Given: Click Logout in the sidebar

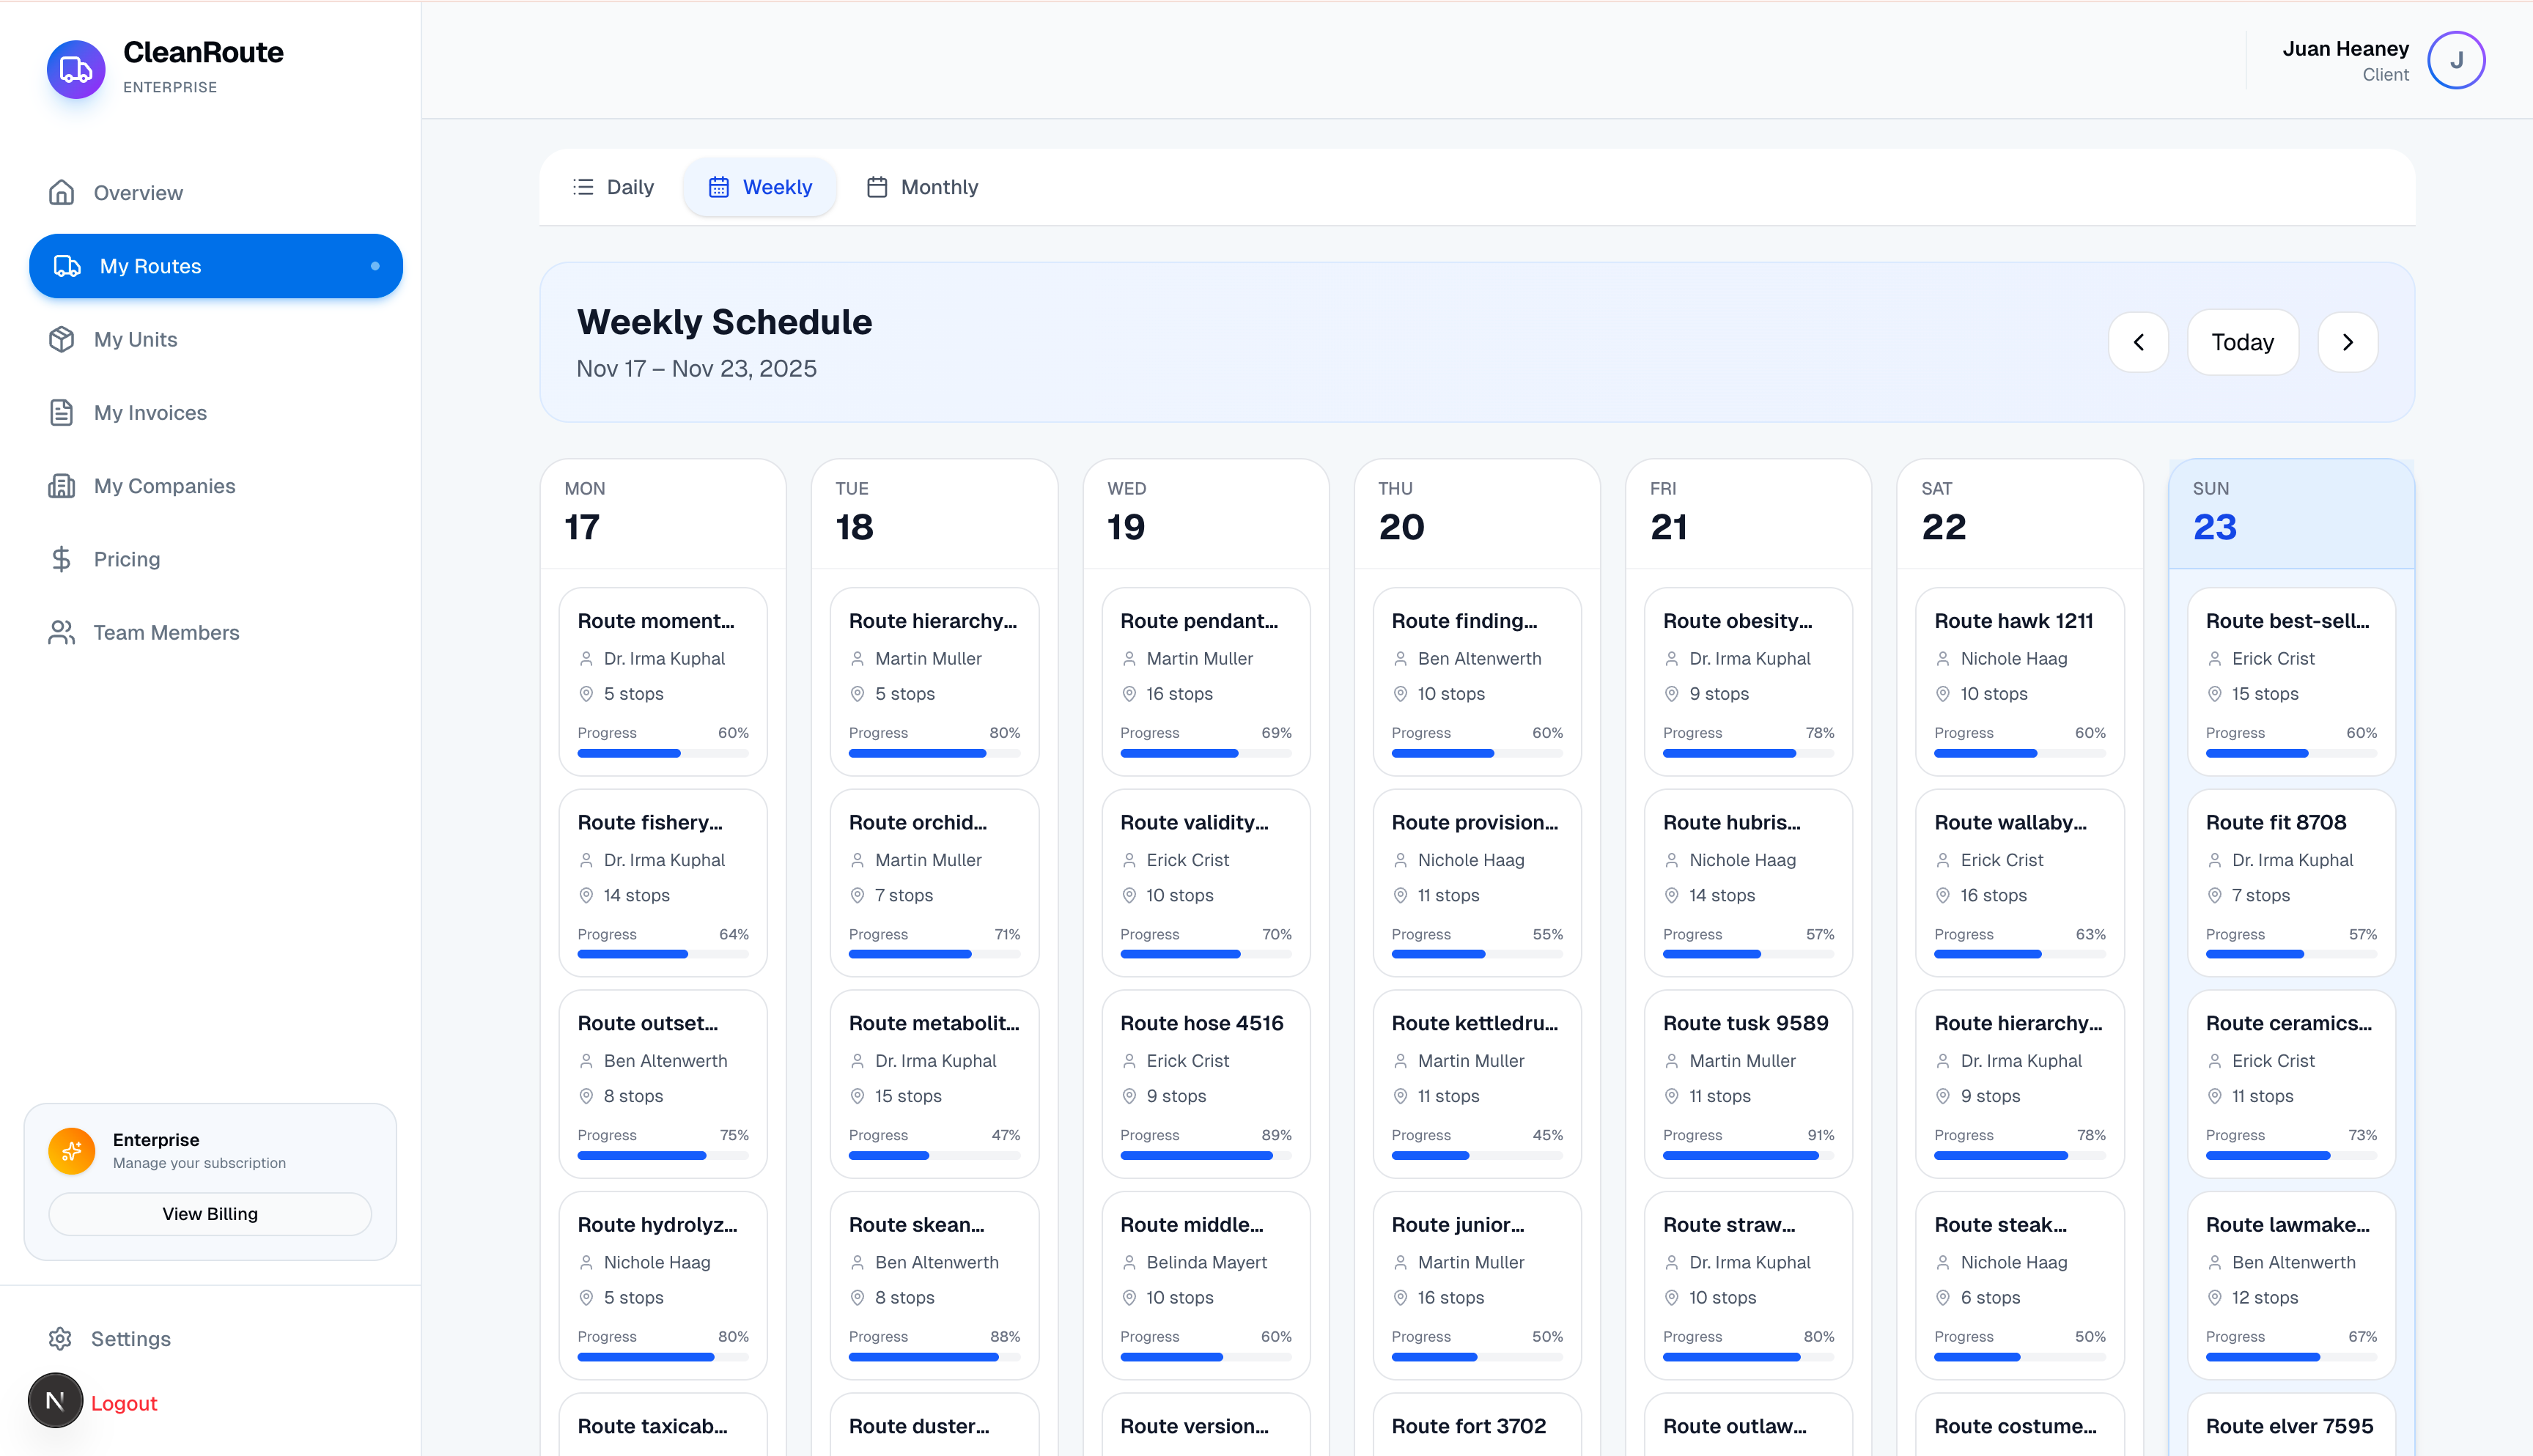Looking at the screenshot, I should [124, 1402].
